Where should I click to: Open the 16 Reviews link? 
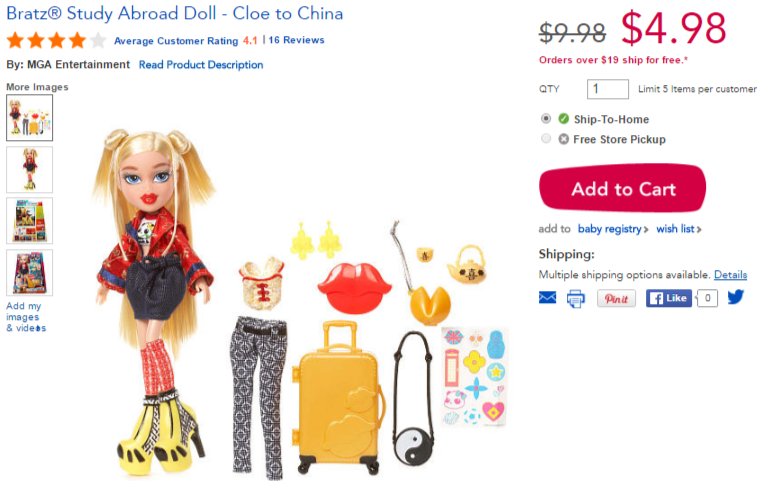click(296, 40)
